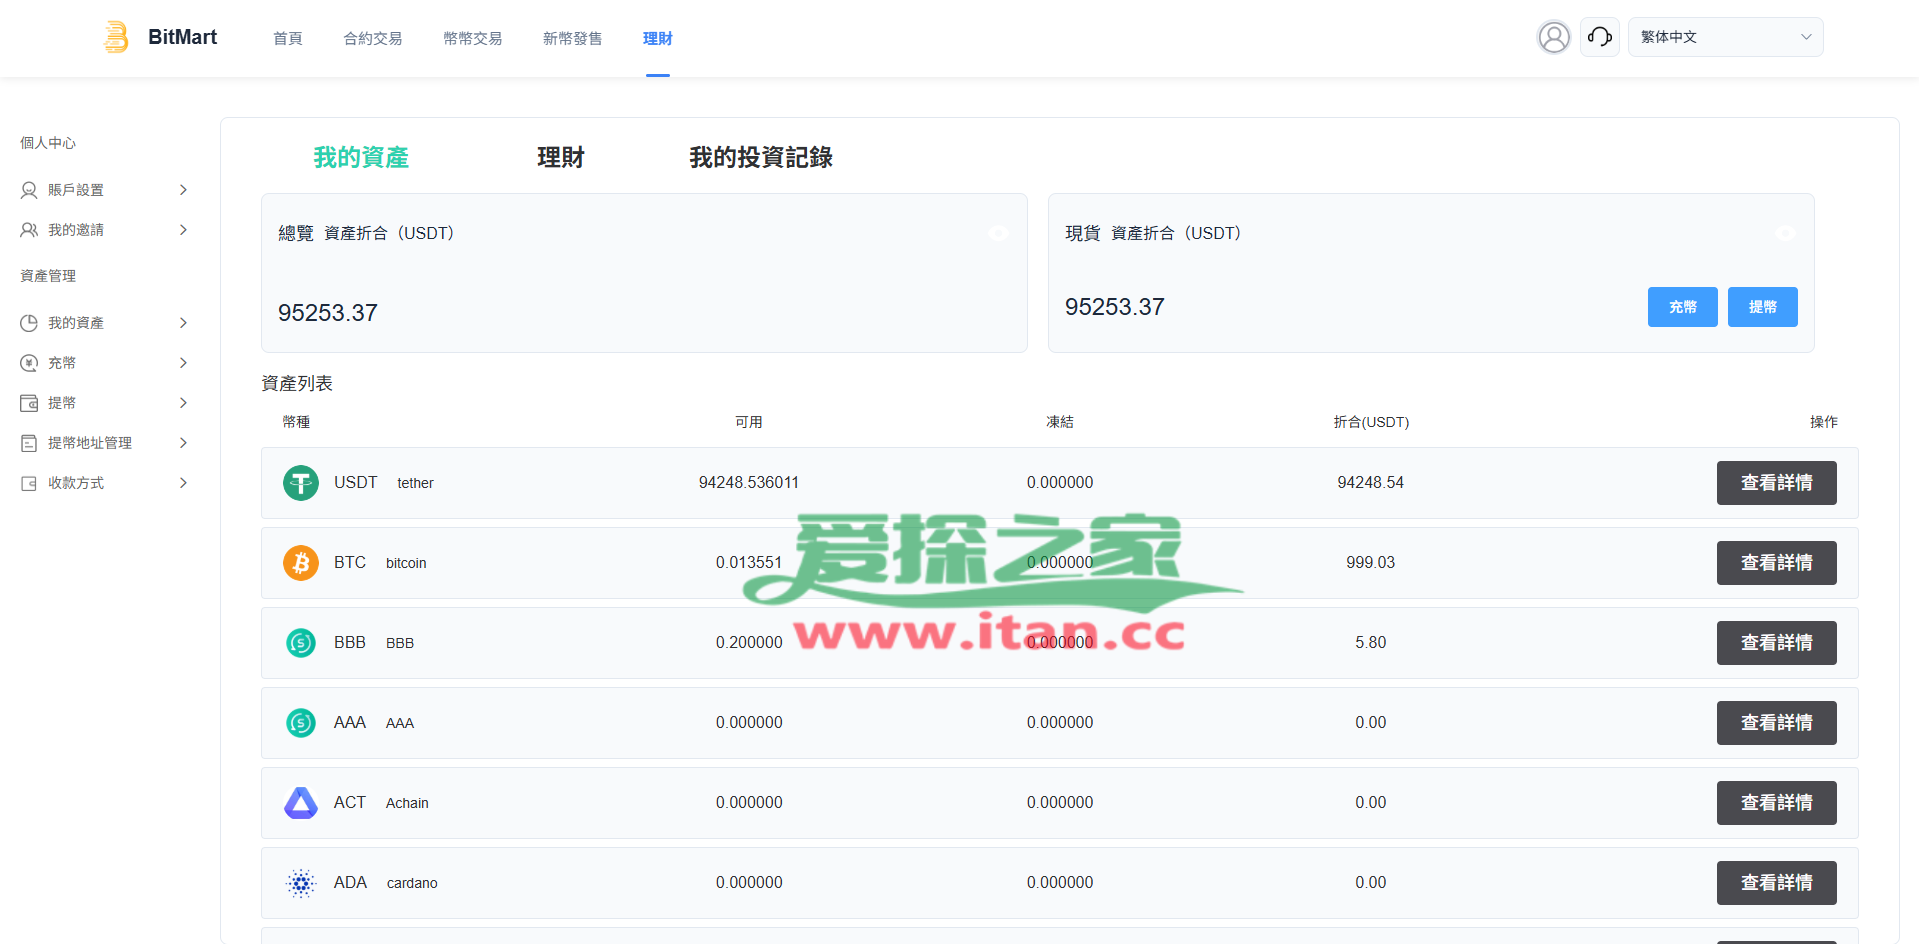Expand the 提幣地址管理 sidebar arrow
Image resolution: width=1919 pixels, height=944 pixels.
(x=183, y=443)
